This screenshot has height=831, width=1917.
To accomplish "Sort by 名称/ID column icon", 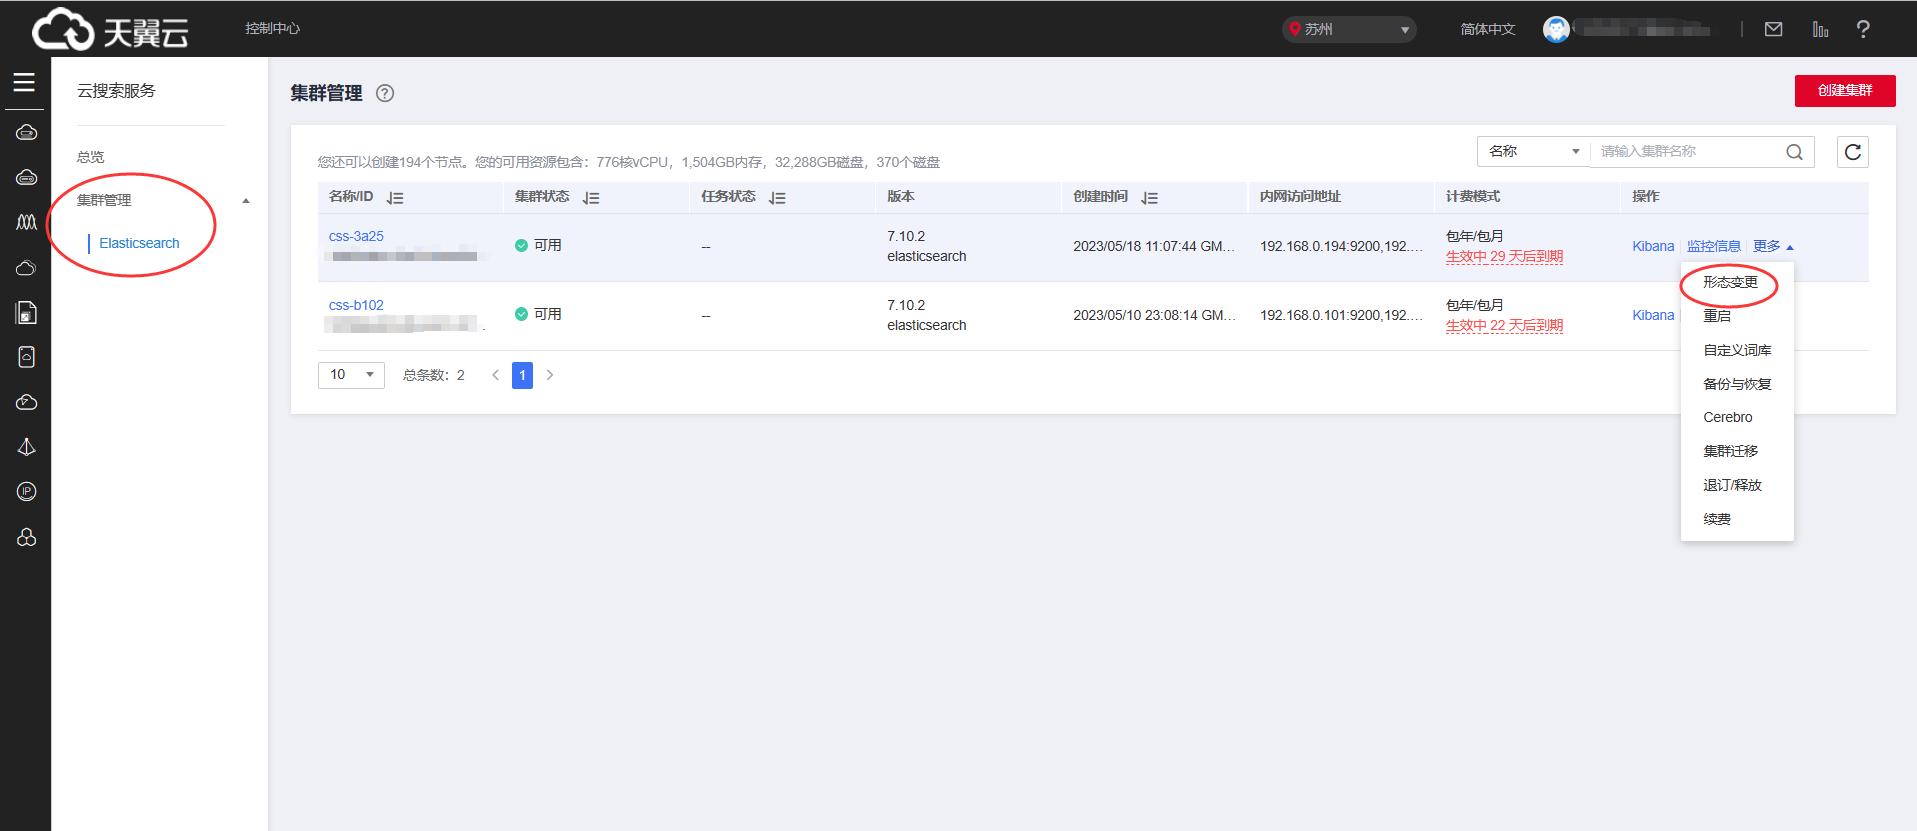I will tap(395, 198).
